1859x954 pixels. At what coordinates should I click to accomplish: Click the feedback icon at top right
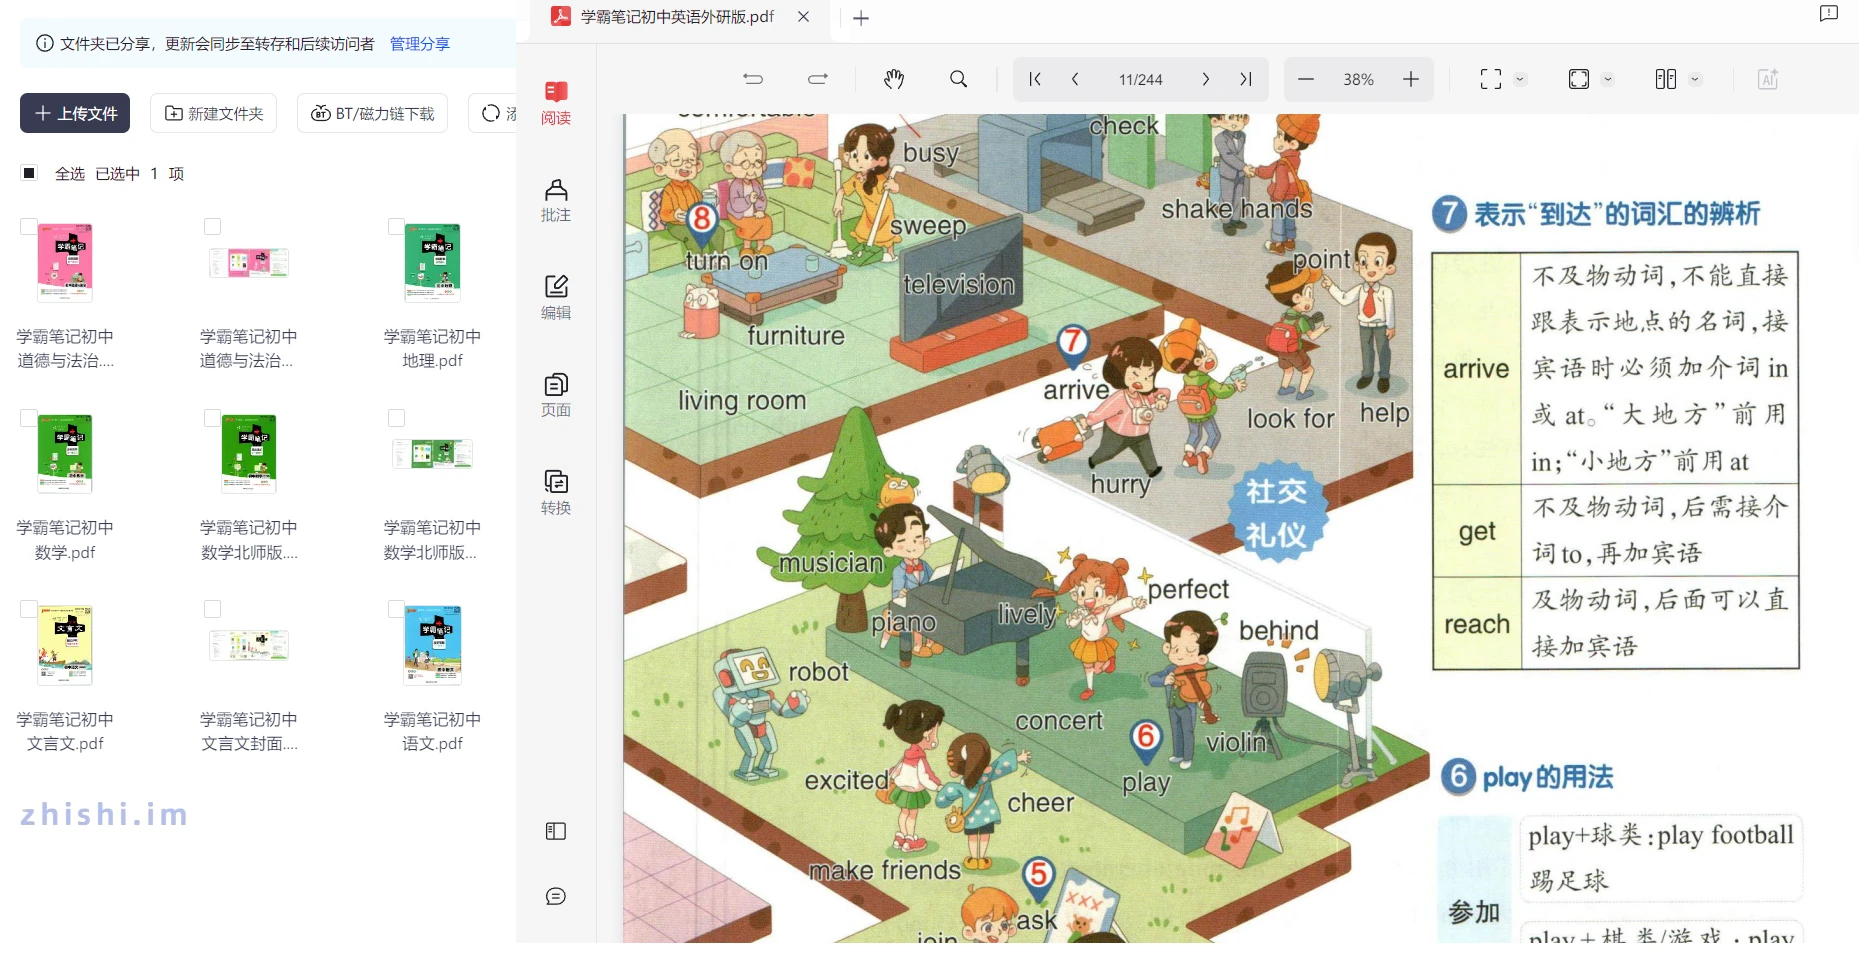coord(1829,14)
